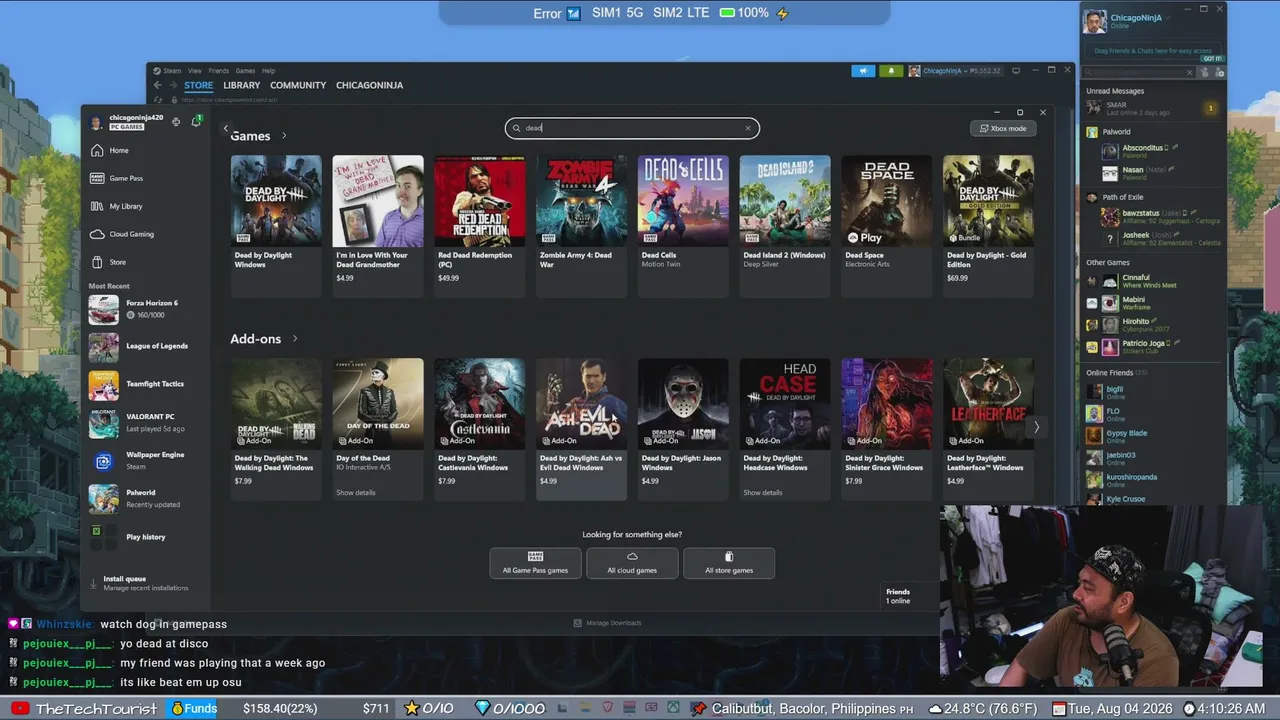This screenshot has height=720, width=1280.
Task: Open the CHICAGONINJA profile tab in Steam
Action: pos(369,85)
